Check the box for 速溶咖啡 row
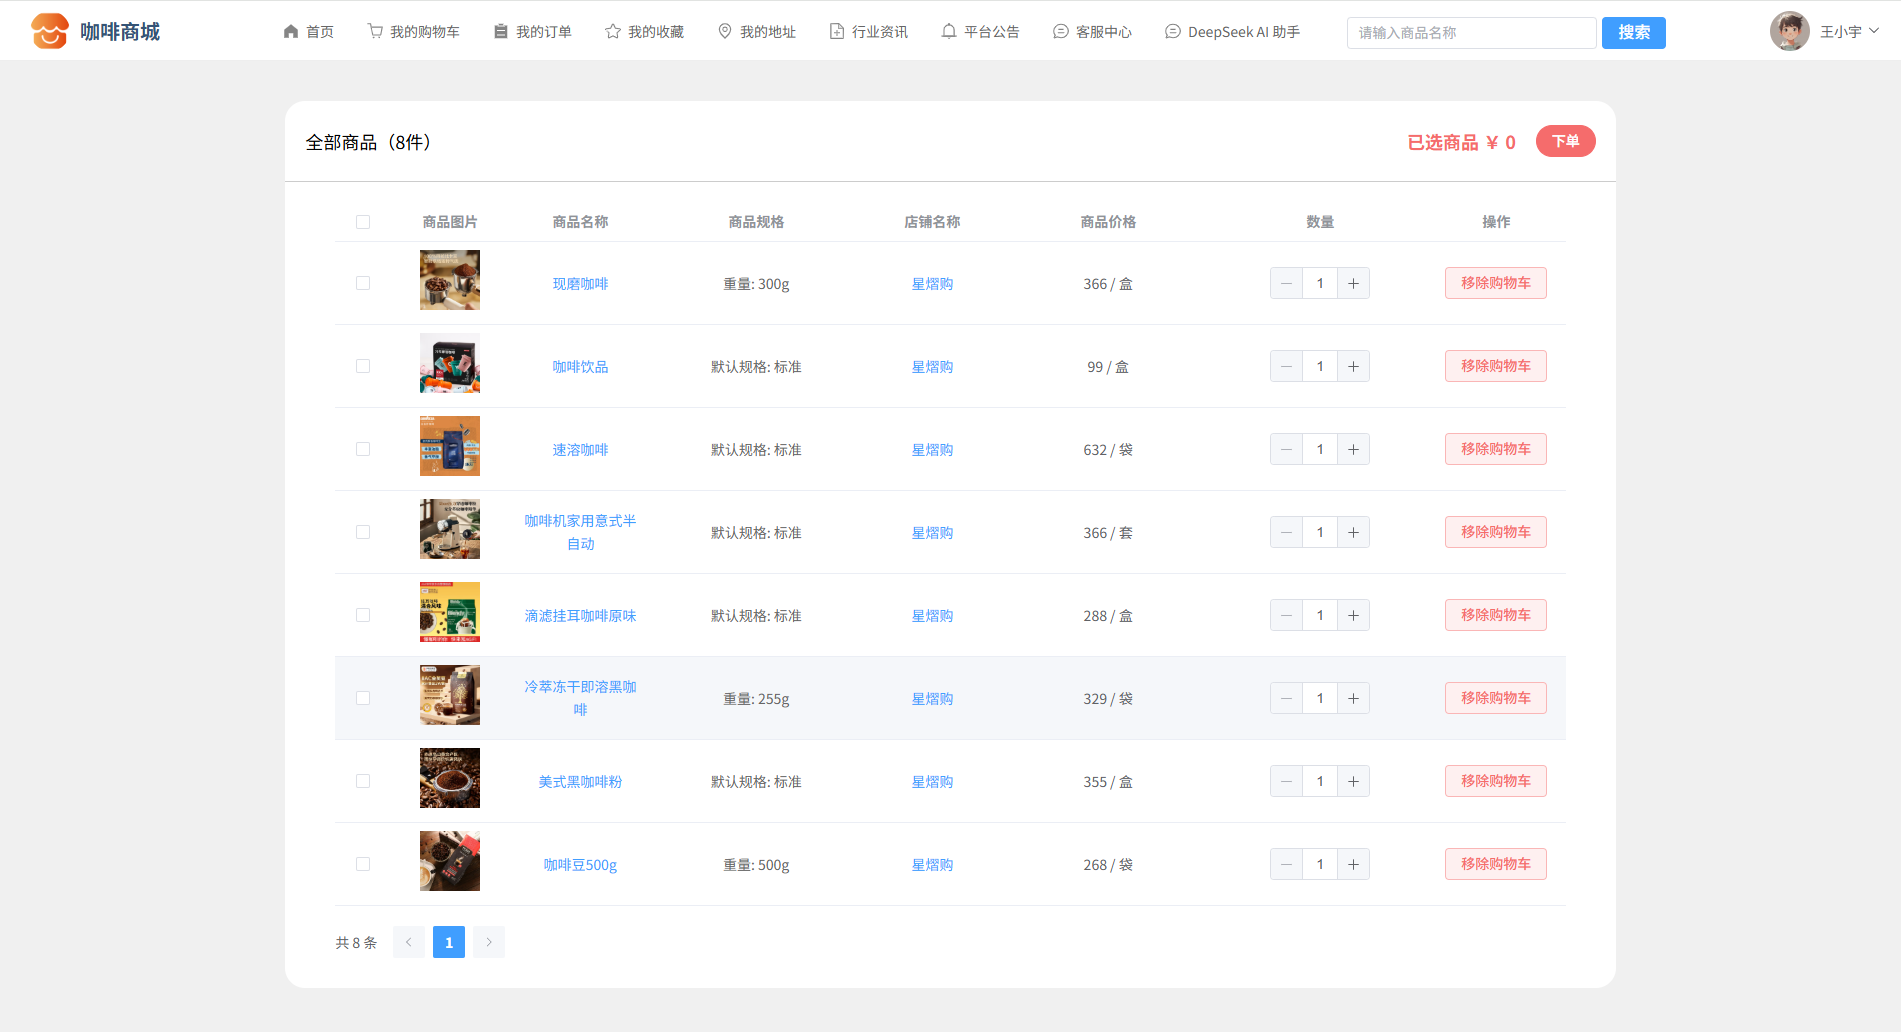Image resolution: width=1901 pixels, height=1032 pixels. tap(363, 450)
